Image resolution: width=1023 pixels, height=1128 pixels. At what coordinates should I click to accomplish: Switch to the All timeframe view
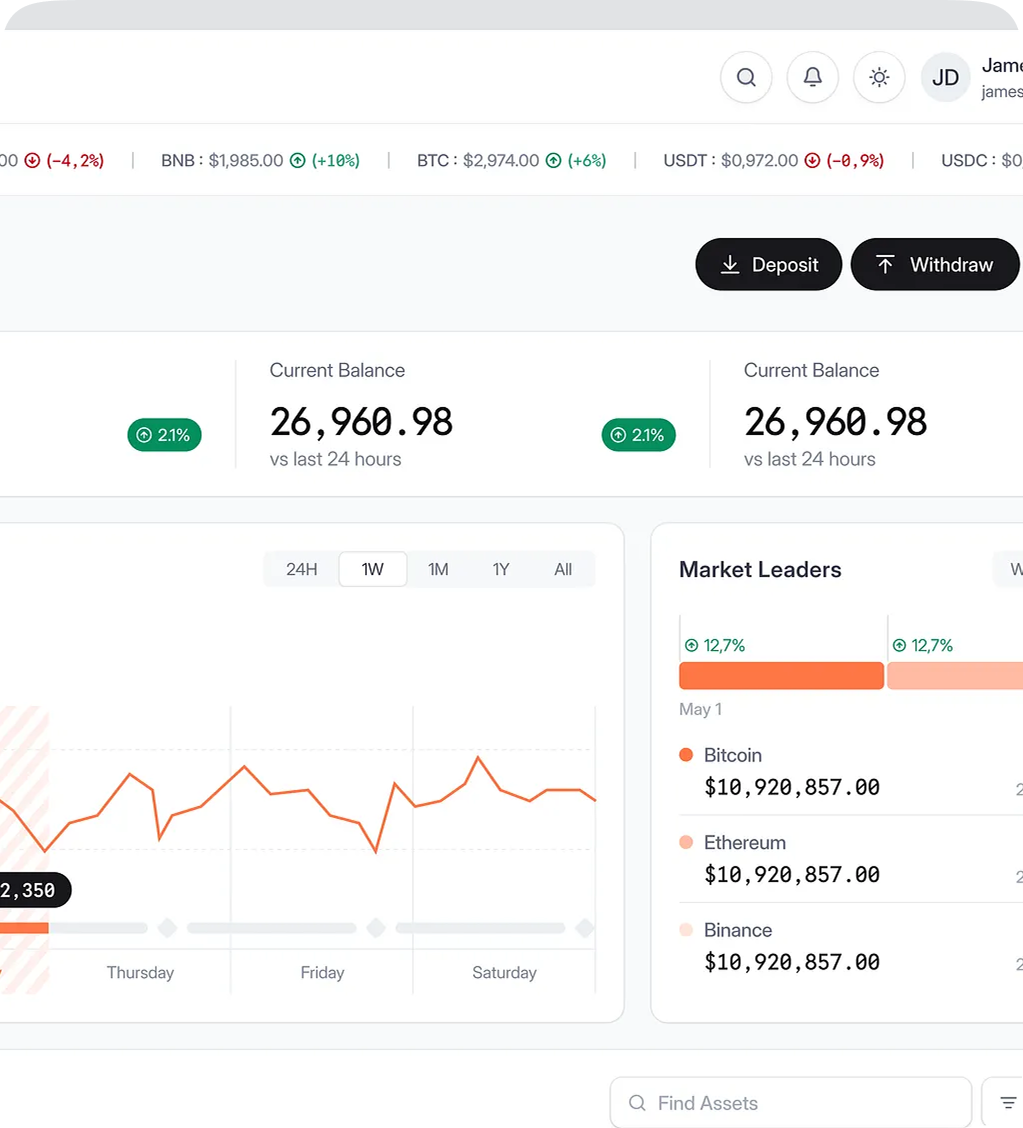point(562,568)
